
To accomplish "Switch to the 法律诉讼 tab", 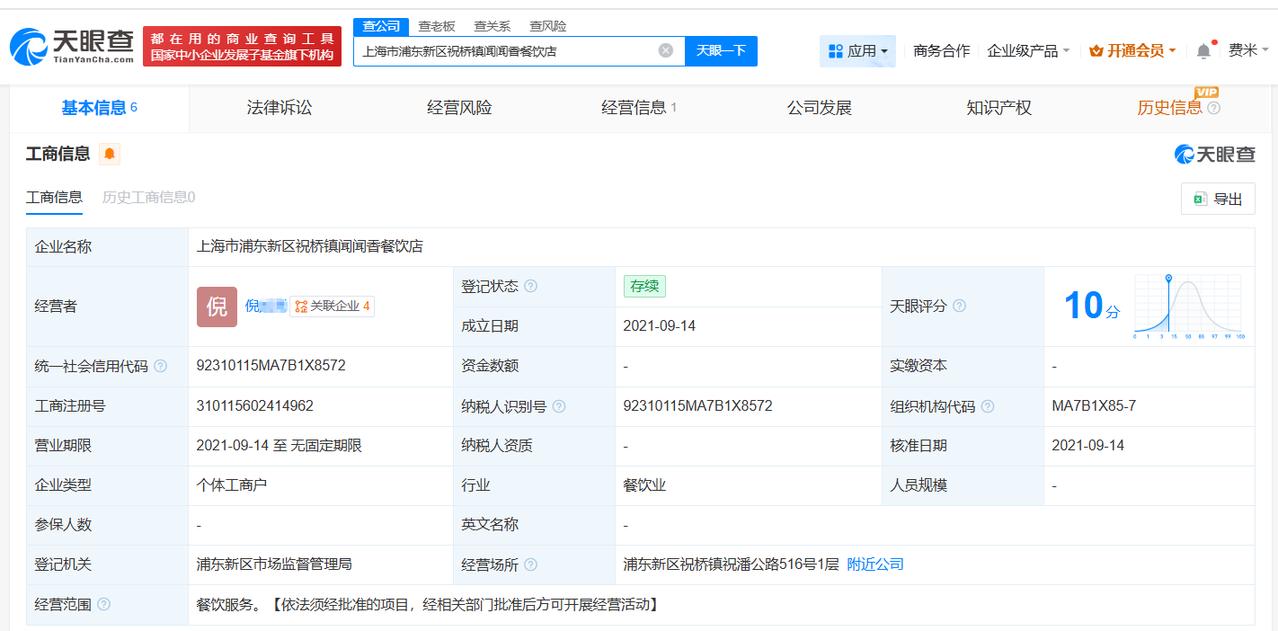I will click(279, 108).
